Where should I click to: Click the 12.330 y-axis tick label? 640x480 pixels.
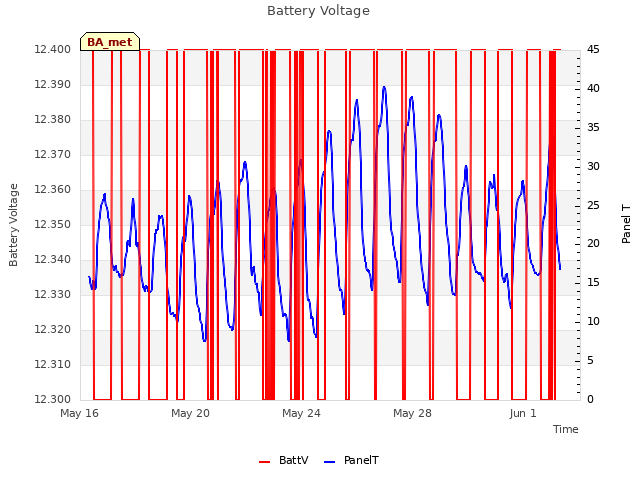pyautogui.click(x=53, y=294)
